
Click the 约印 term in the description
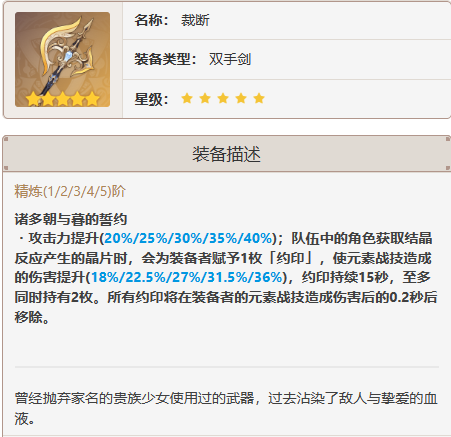[291, 258]
